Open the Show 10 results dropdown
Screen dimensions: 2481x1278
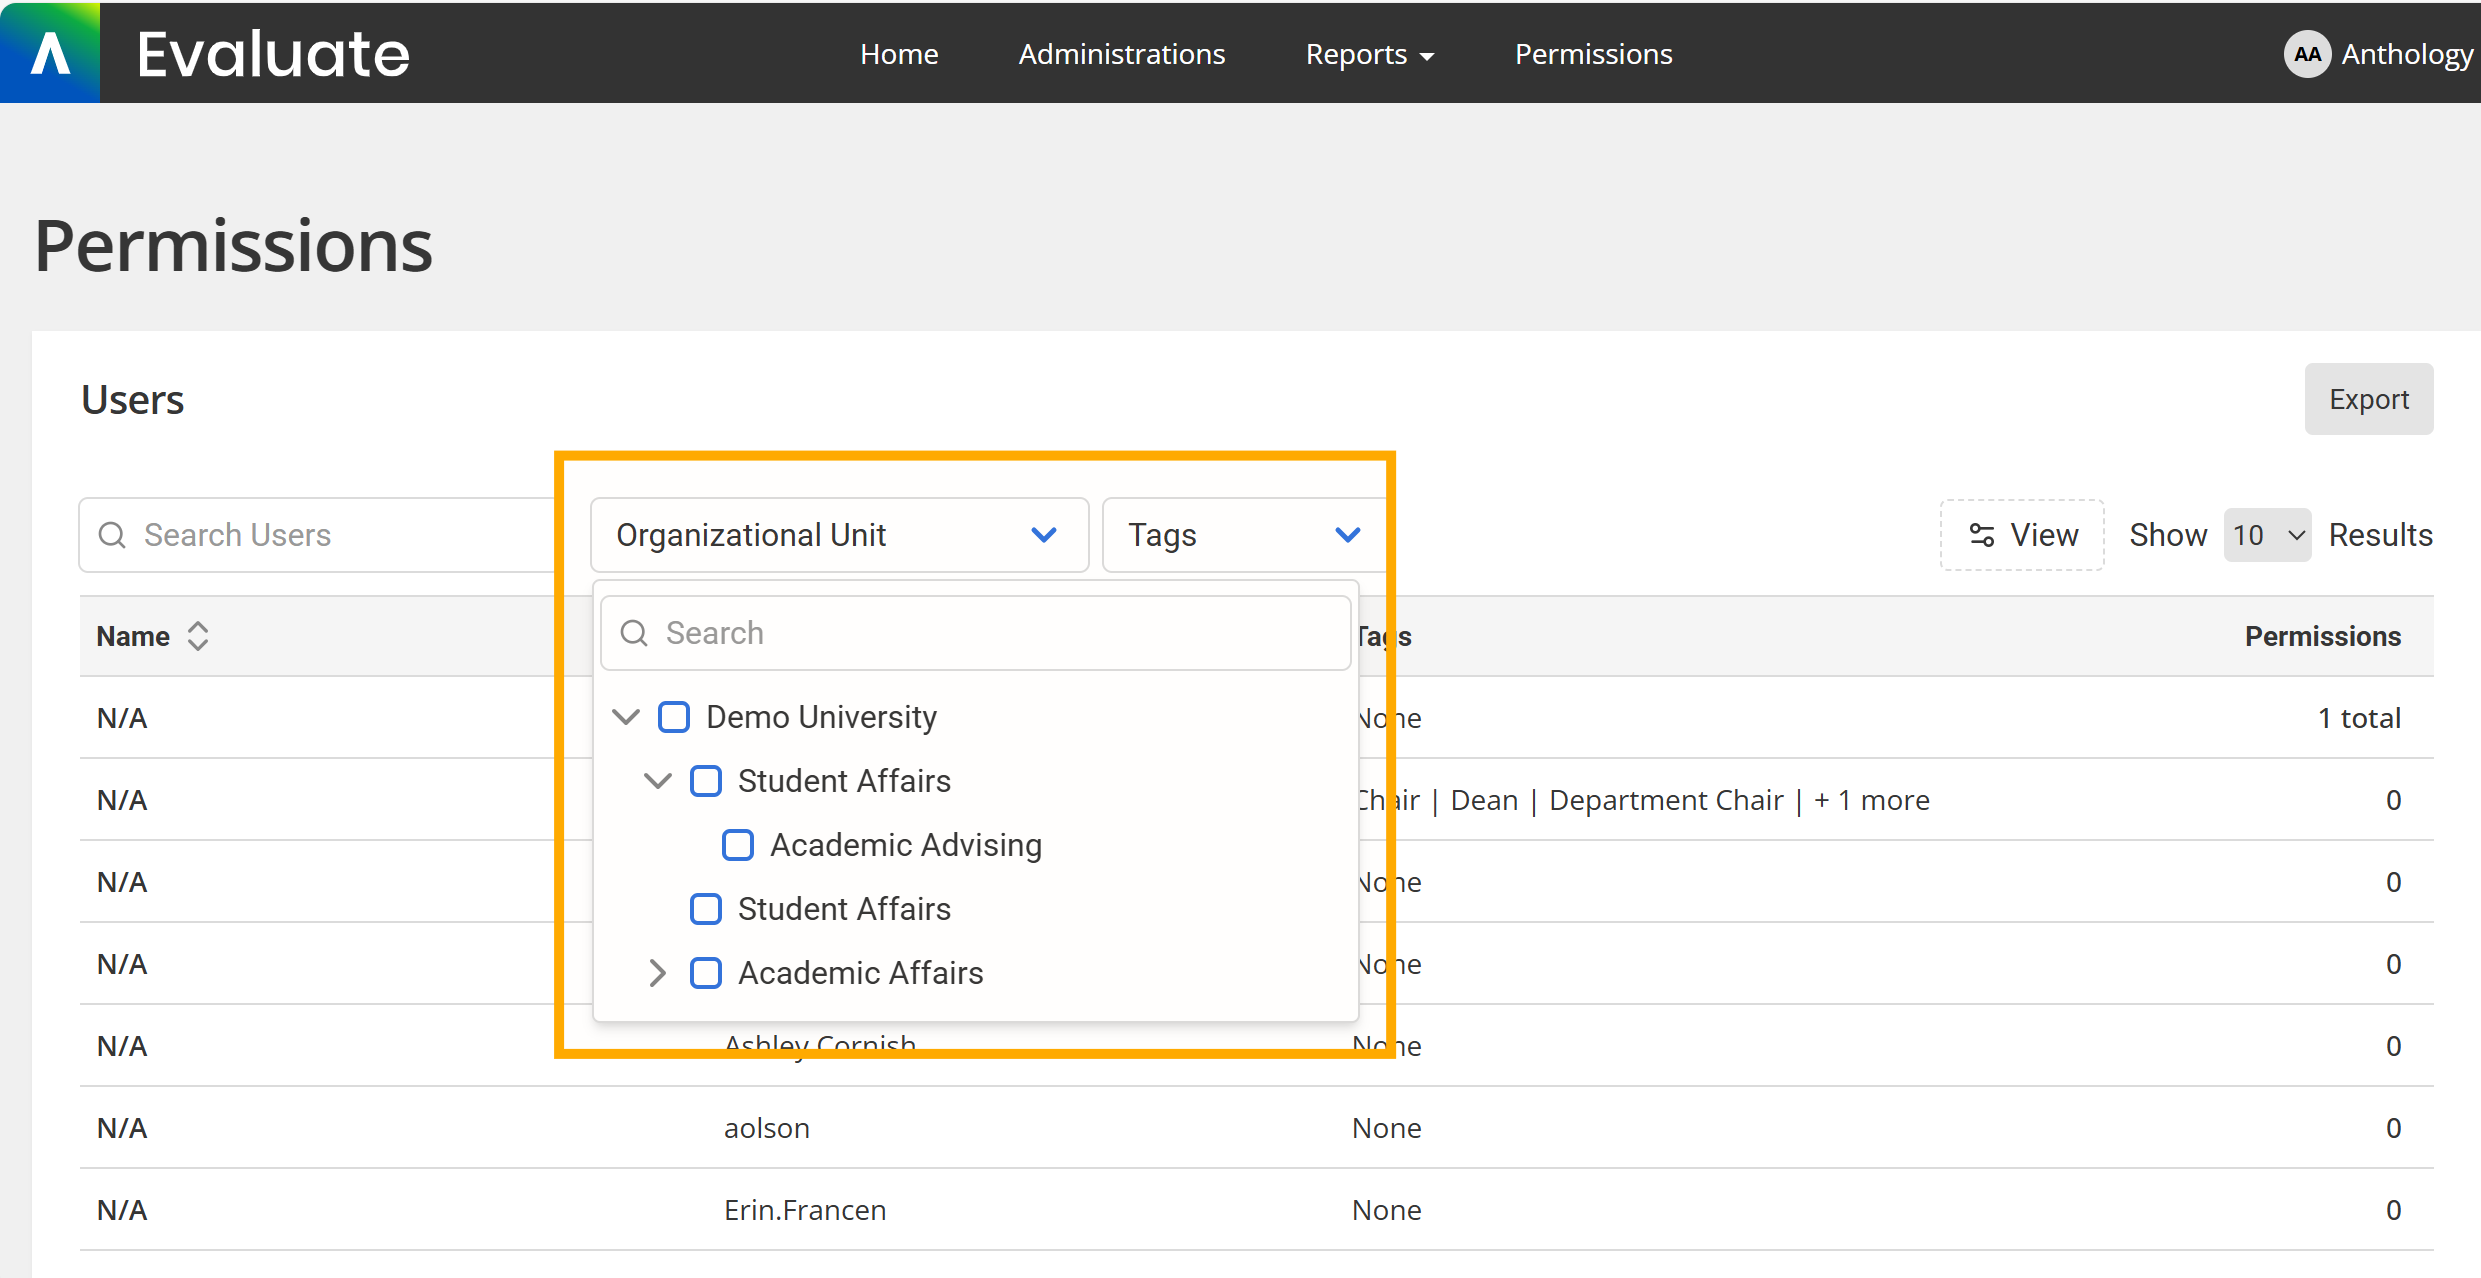tap(2267, 535)
